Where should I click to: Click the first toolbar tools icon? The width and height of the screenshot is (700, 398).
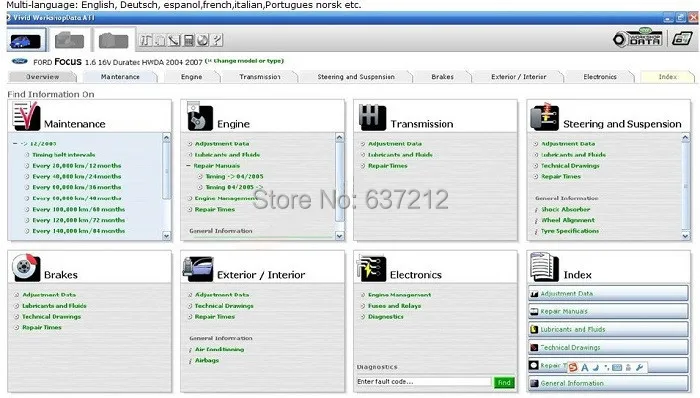pyautogui.click(x=146, y=40)
